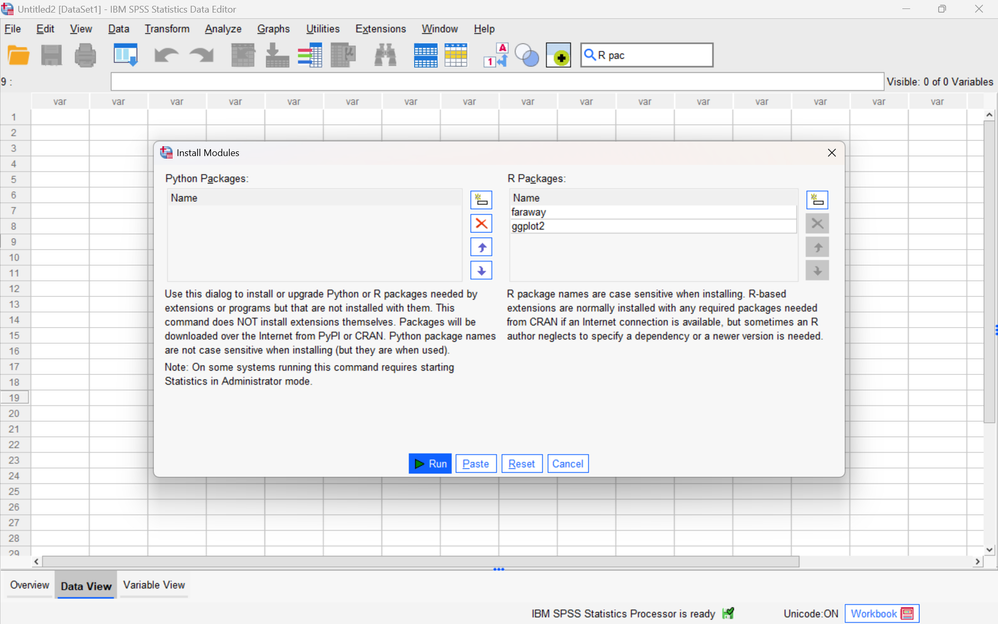Click the Go to variable icon
998x624 pixels.
(277, 55)
